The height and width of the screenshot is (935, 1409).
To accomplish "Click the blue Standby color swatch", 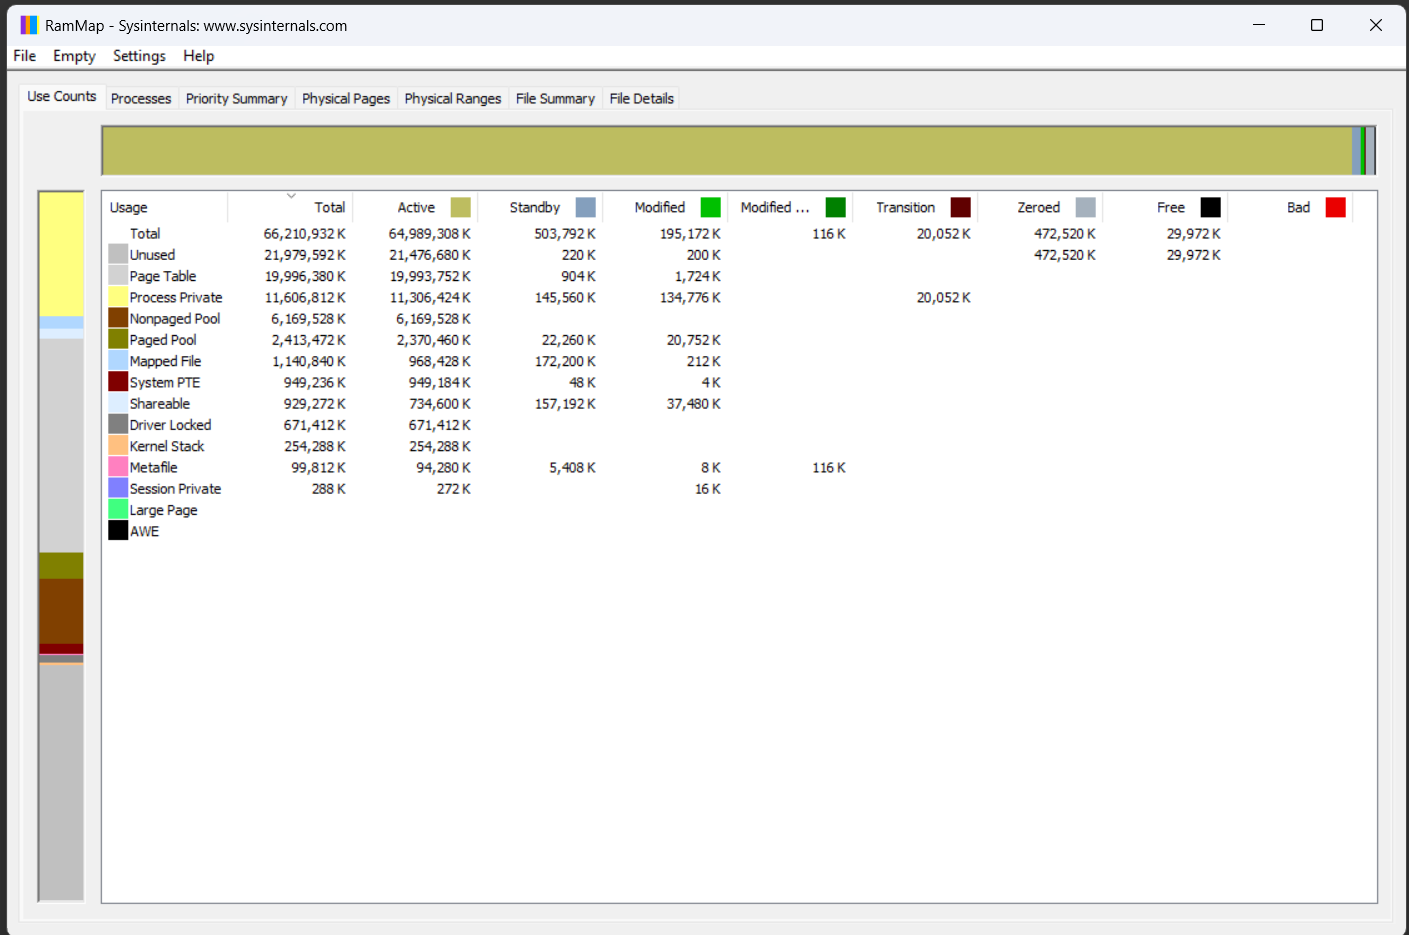I will tap(586, 207).
